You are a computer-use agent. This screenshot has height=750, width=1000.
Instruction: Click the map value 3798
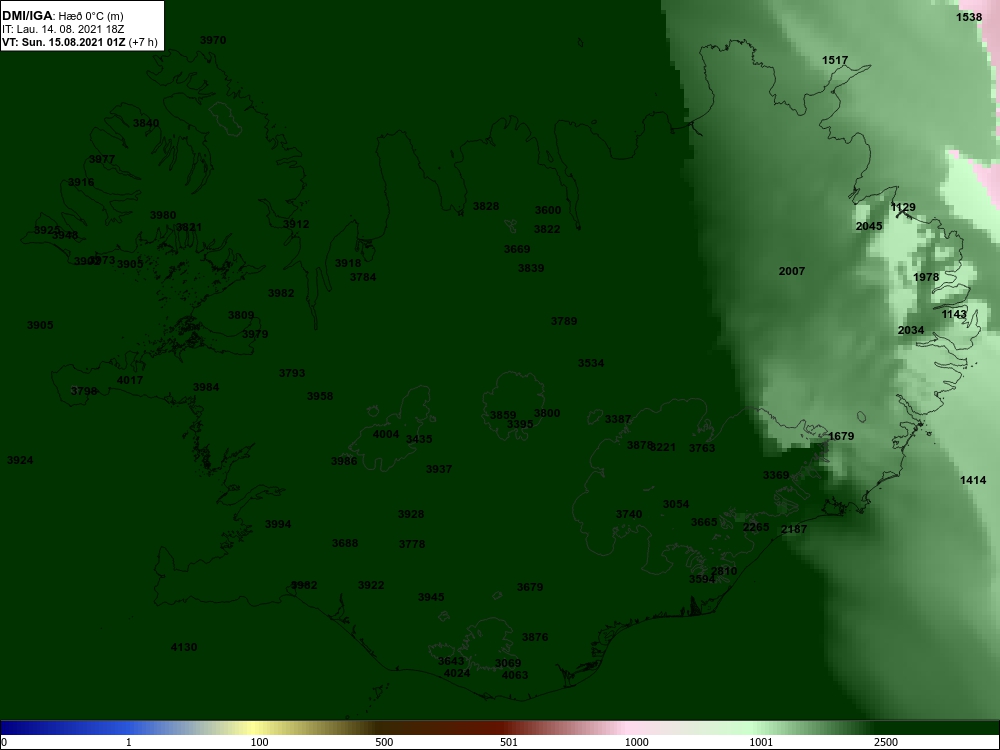(84, 391)
